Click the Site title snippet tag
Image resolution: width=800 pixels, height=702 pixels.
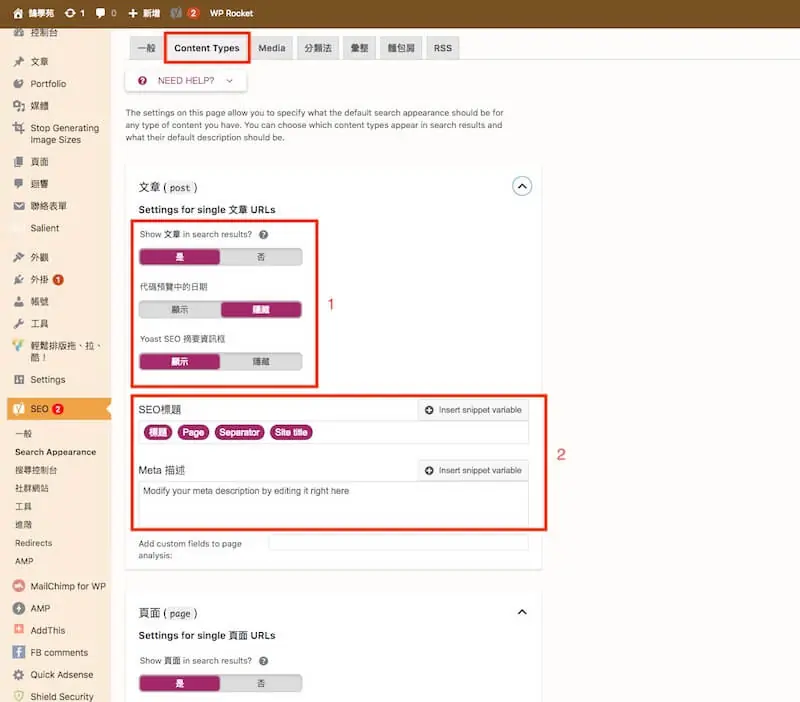pyautogui.click(x=291, y=432)
